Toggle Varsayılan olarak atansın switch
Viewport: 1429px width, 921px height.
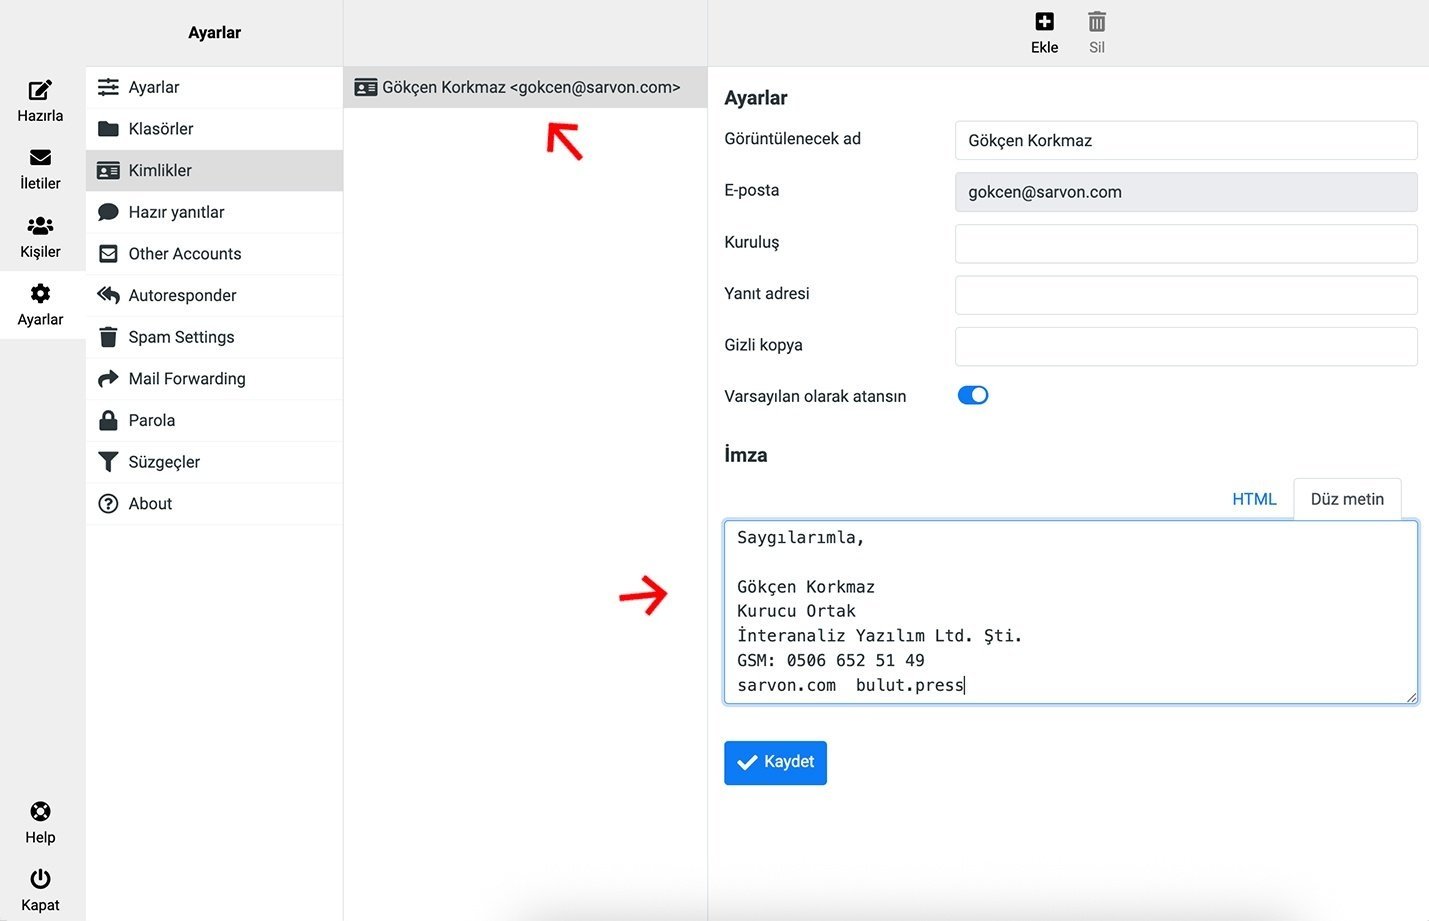(972, 395)
